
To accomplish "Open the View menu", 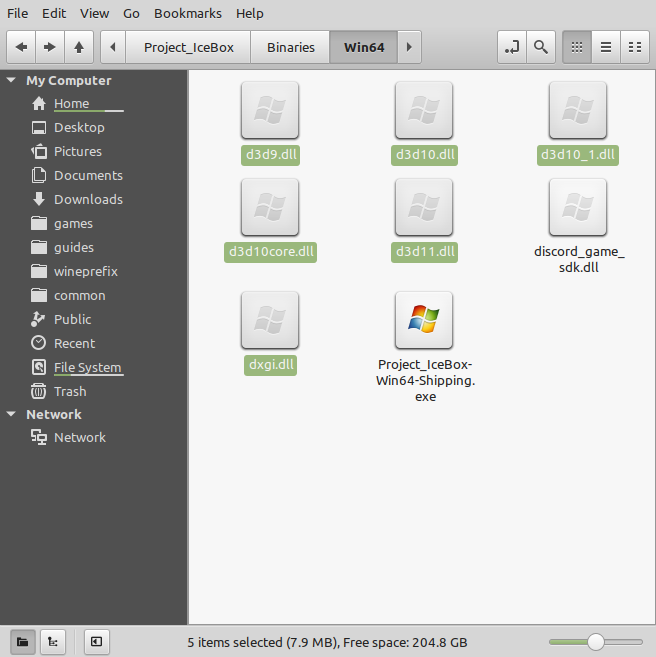I will pos(95,13).
